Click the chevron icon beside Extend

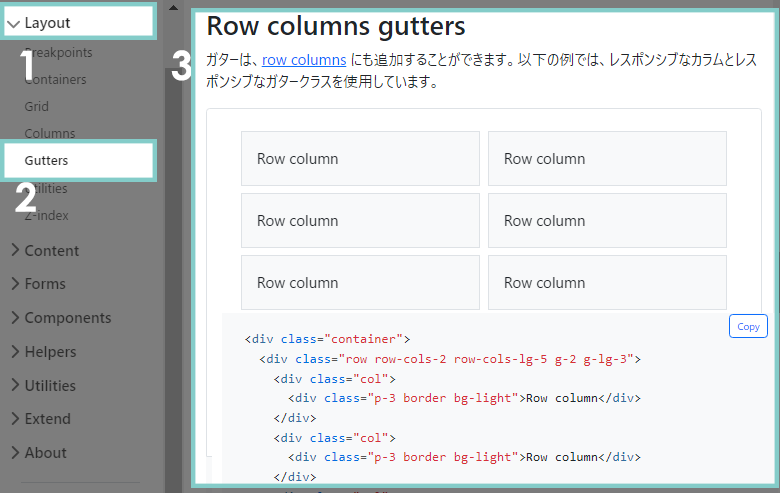(x=15, y=418)
